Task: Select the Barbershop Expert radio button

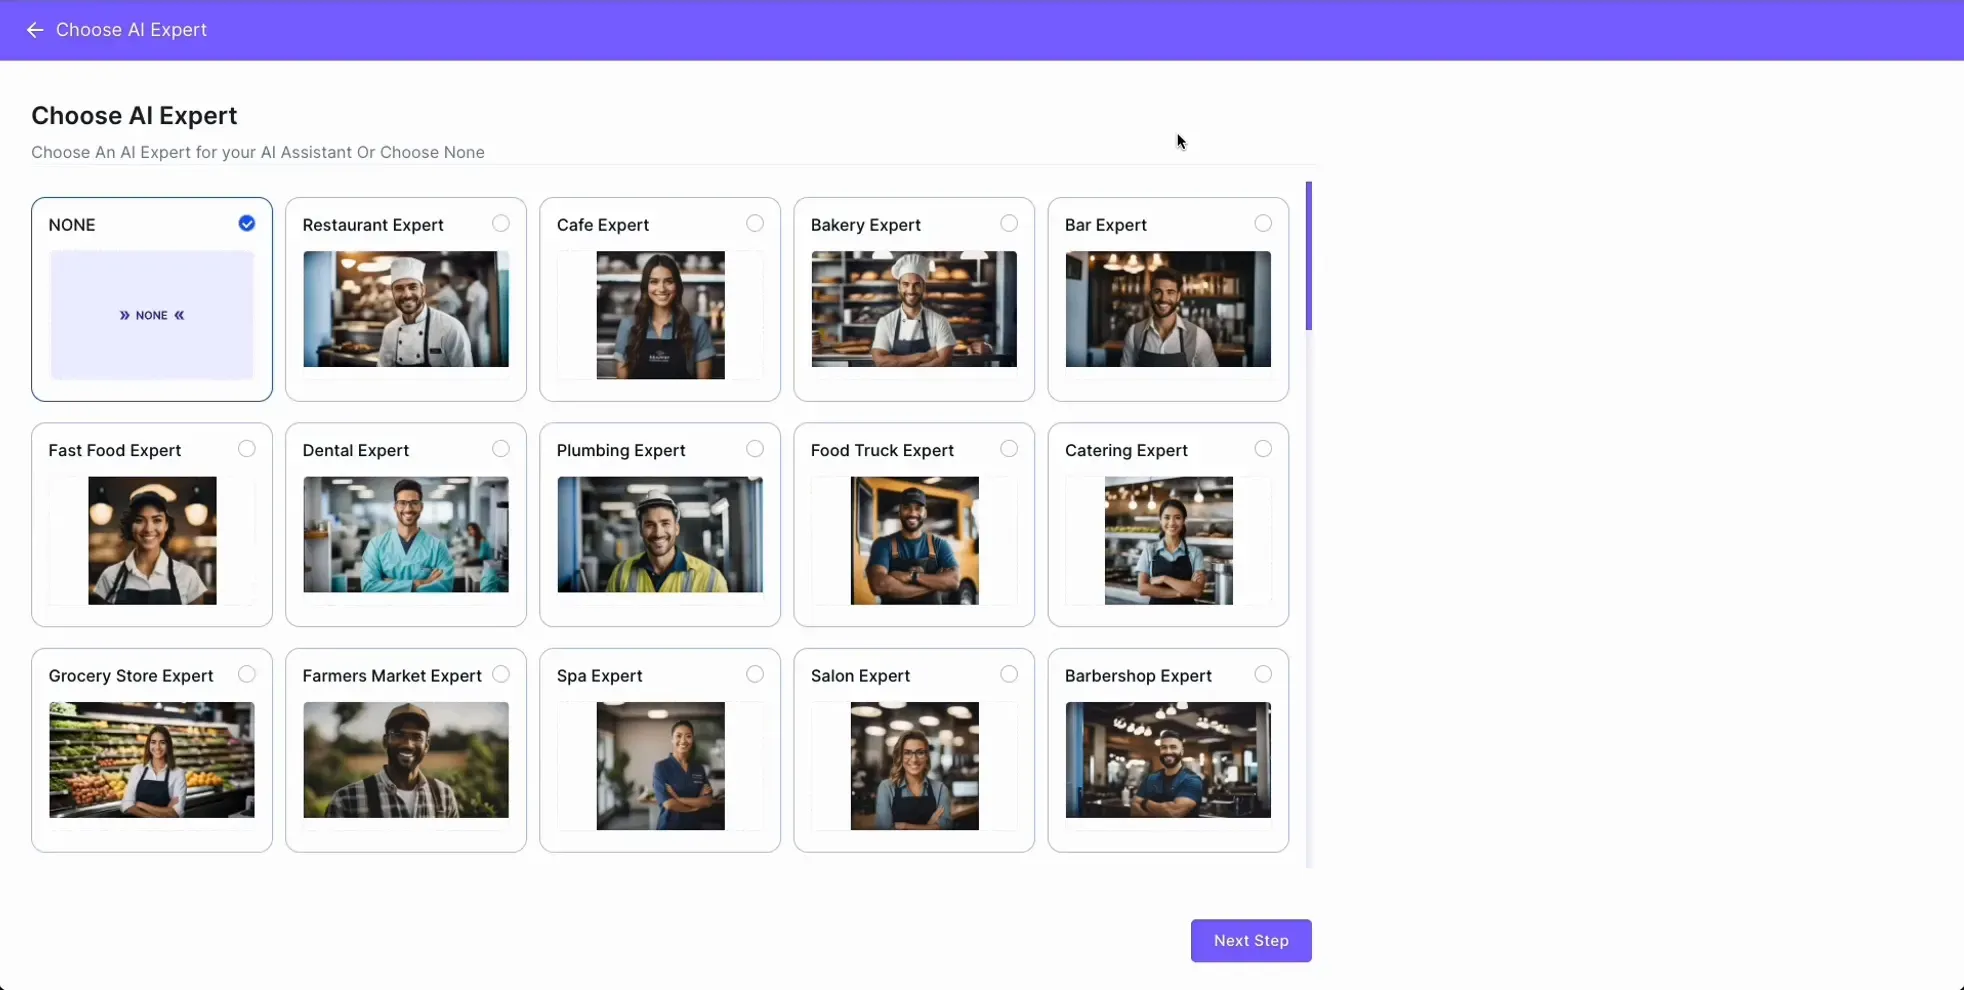Action: 1263,674
